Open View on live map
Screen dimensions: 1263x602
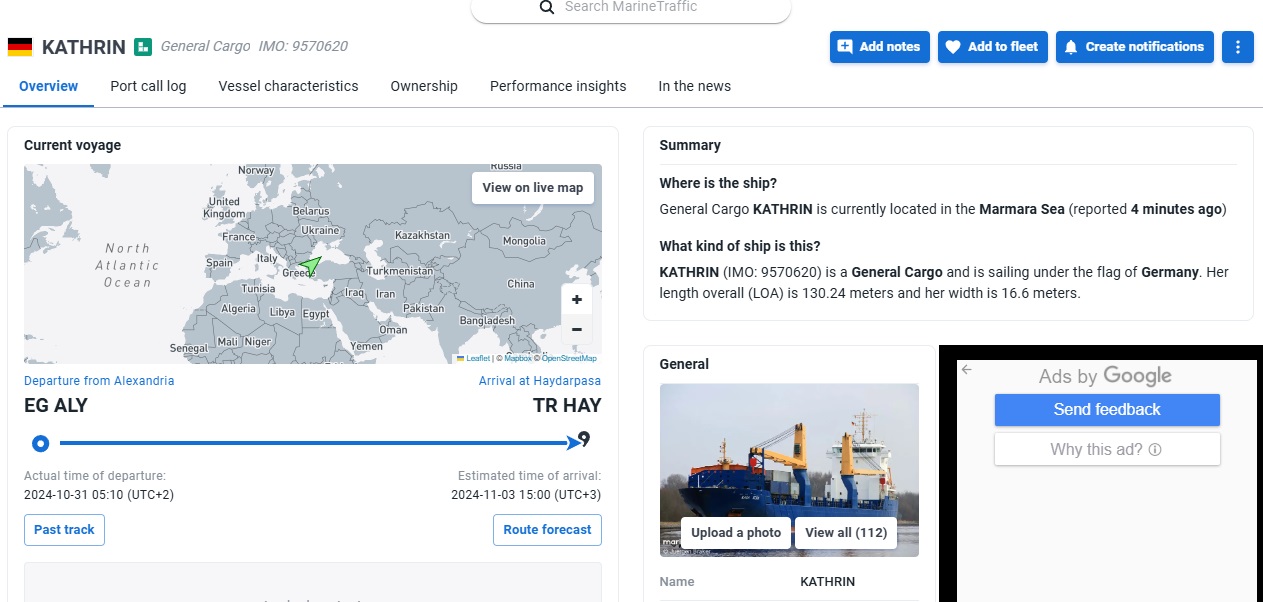[x=532, y=187]
